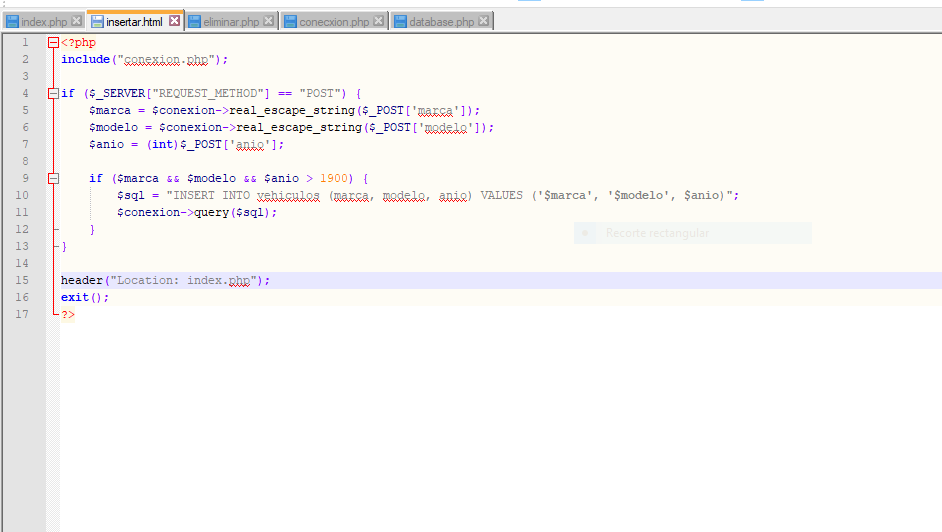Click the save icon on index.php tab
This screenshot has width=942, height=532.
pyautogui.click(x=12, y=21)
